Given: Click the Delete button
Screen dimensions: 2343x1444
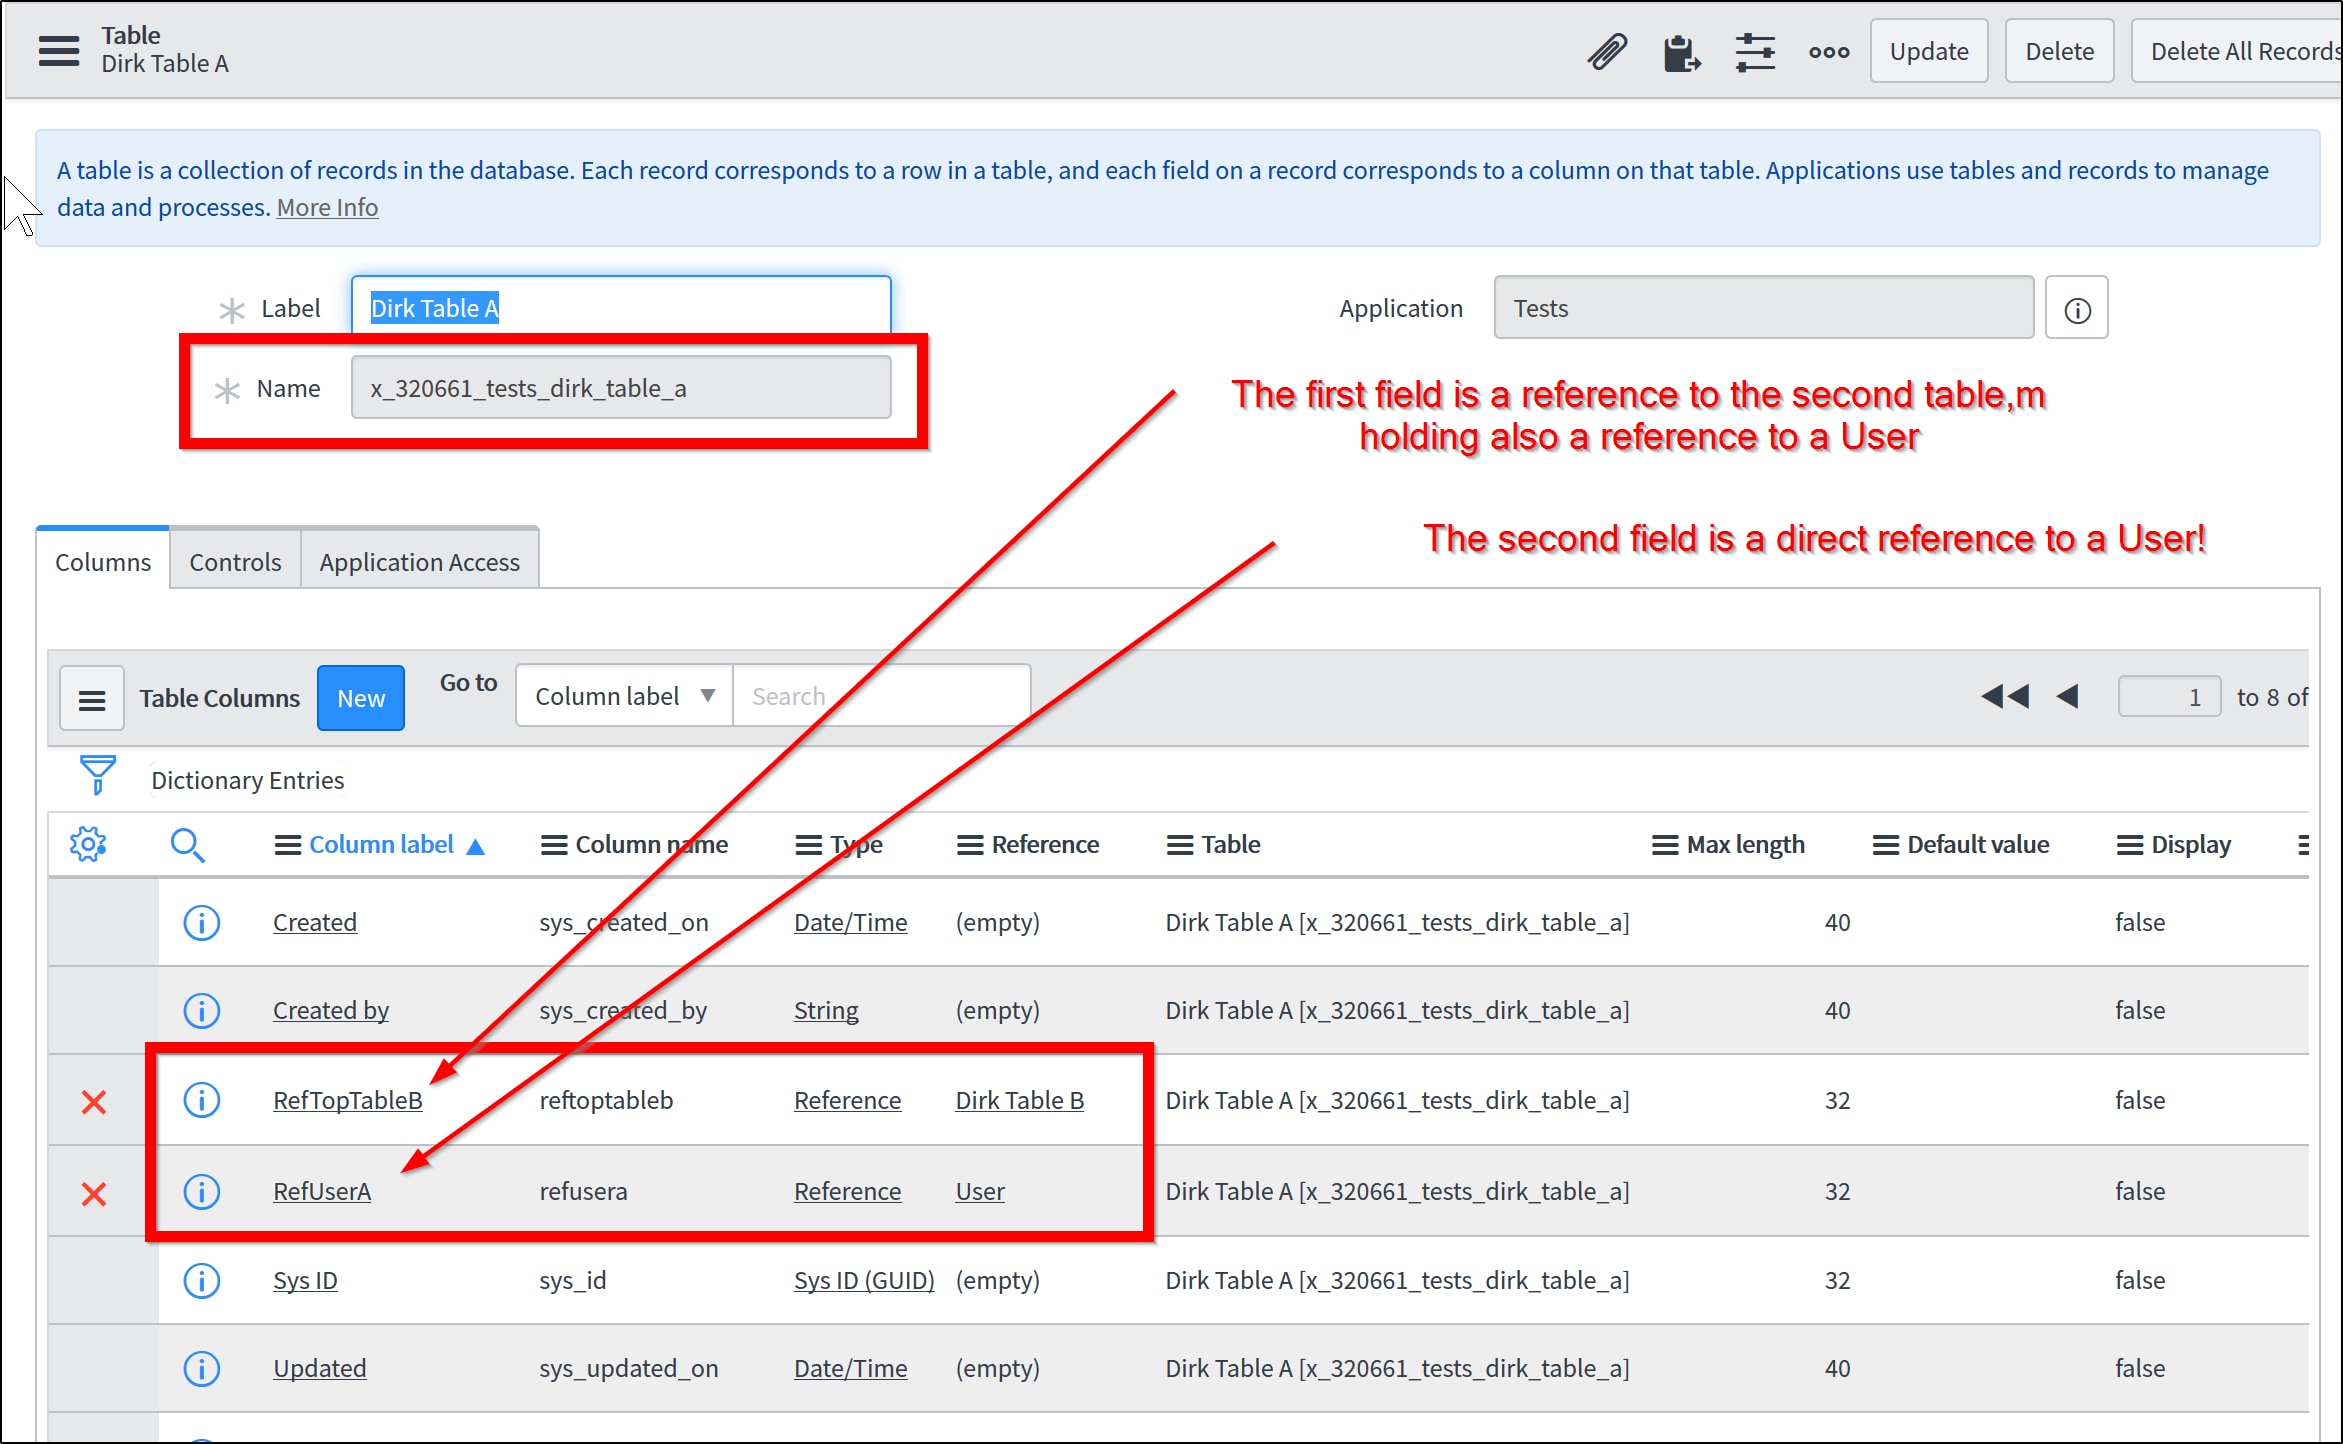Looking at the screenshot, I should pos(2060,51).
